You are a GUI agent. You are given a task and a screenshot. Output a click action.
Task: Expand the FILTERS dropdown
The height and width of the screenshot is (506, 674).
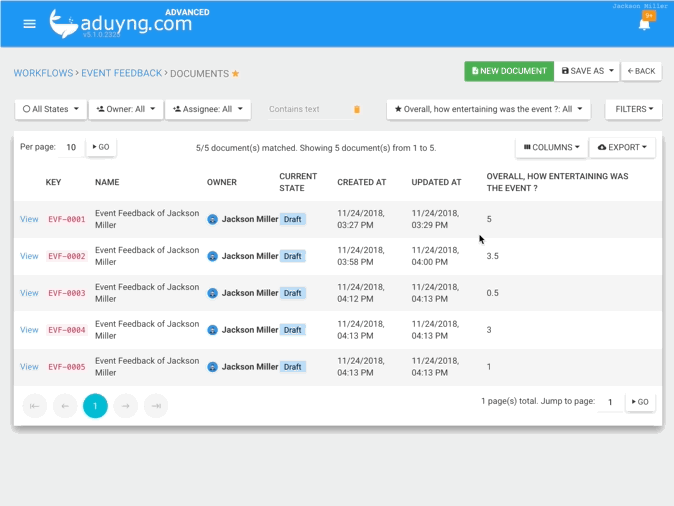click(634, 109)
